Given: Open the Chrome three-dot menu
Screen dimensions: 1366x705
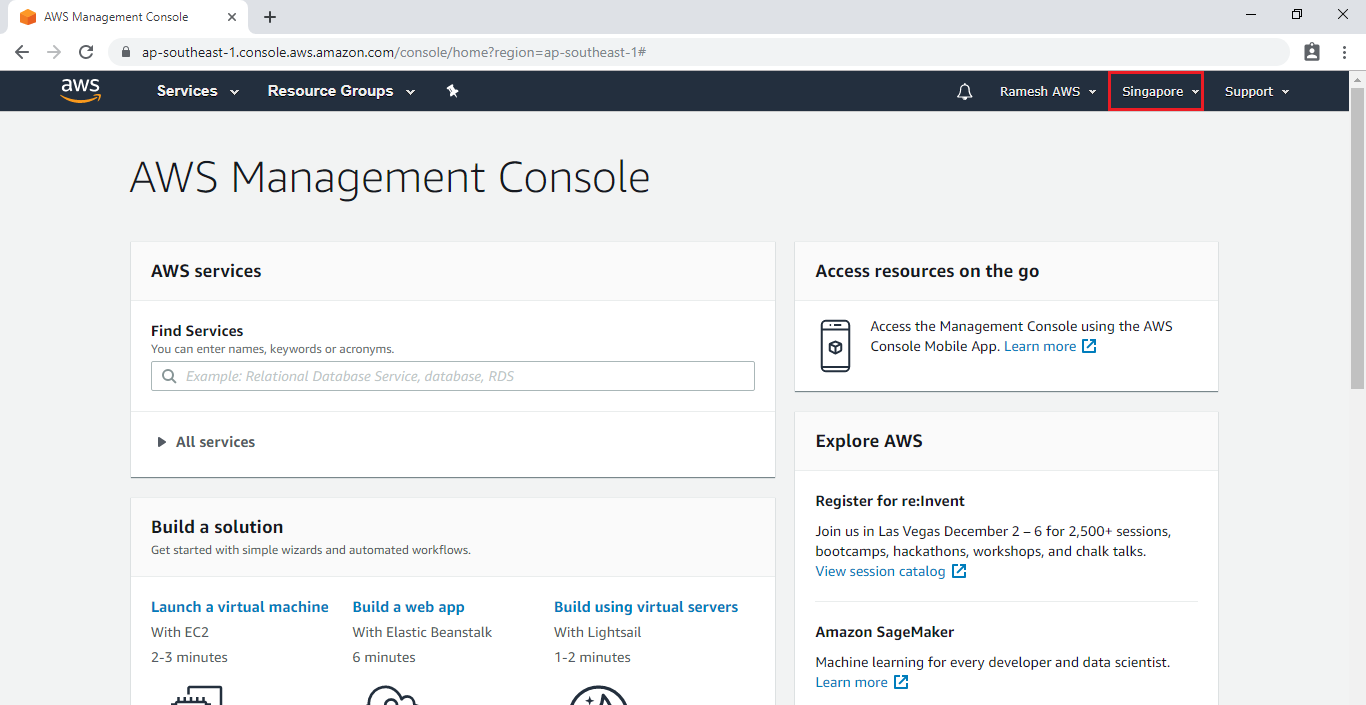Looking at the screenshot, I should (x=1344, y=52).
